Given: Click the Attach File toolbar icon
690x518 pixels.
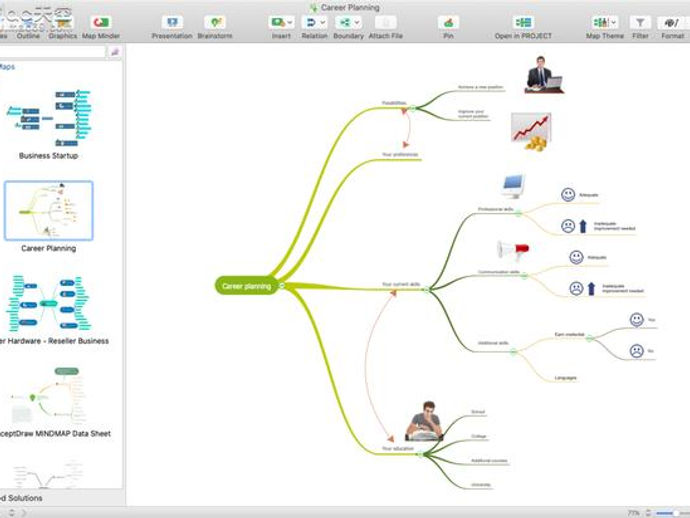Looking at the screenshot, I should [386, 22].
